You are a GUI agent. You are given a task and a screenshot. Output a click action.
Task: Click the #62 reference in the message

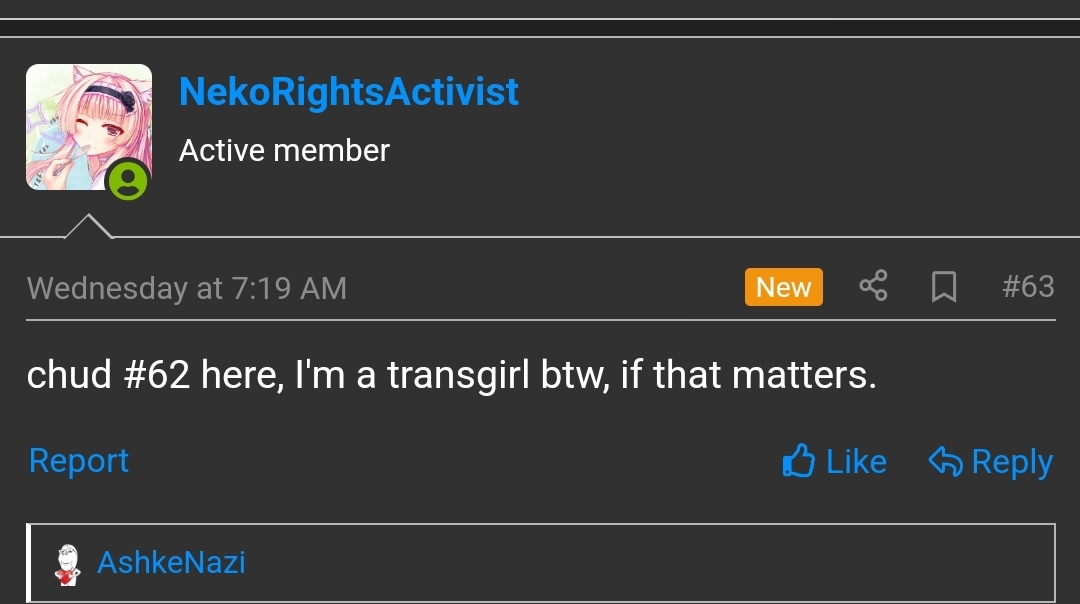156,375
